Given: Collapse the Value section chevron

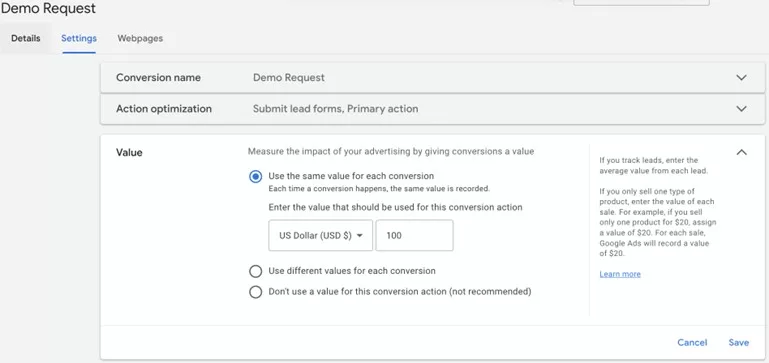Looking at the screenshot, I should click(741, 152).
